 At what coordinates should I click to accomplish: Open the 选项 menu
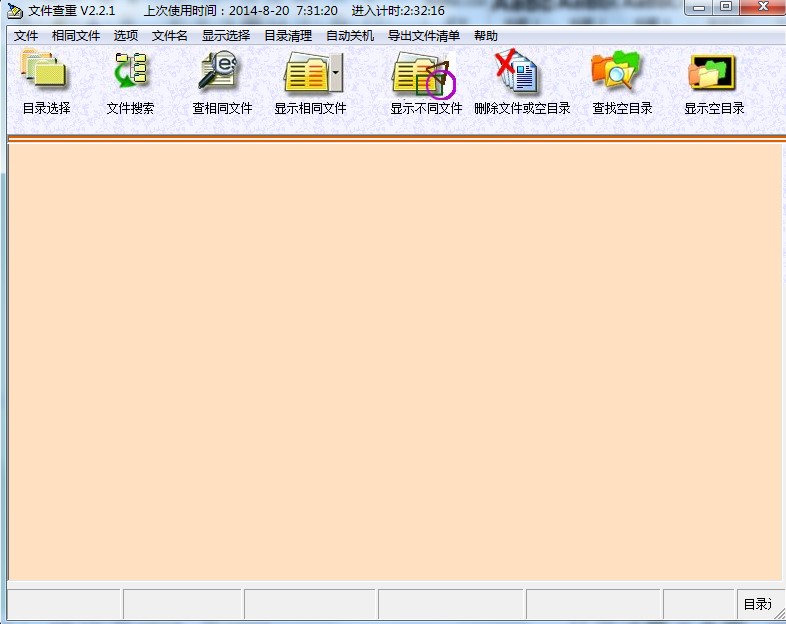point(125,36)
